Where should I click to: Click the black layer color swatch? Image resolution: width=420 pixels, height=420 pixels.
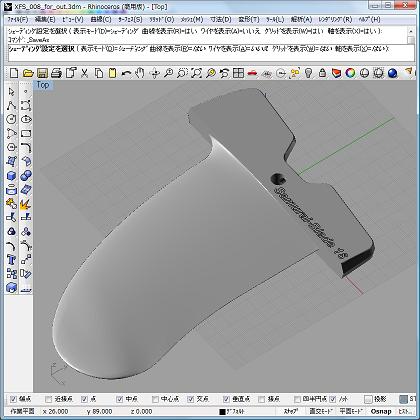pos(222,412)
